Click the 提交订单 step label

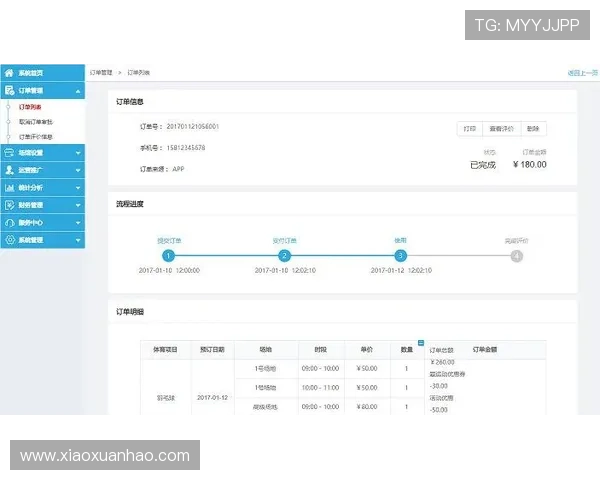coord(169,241)
